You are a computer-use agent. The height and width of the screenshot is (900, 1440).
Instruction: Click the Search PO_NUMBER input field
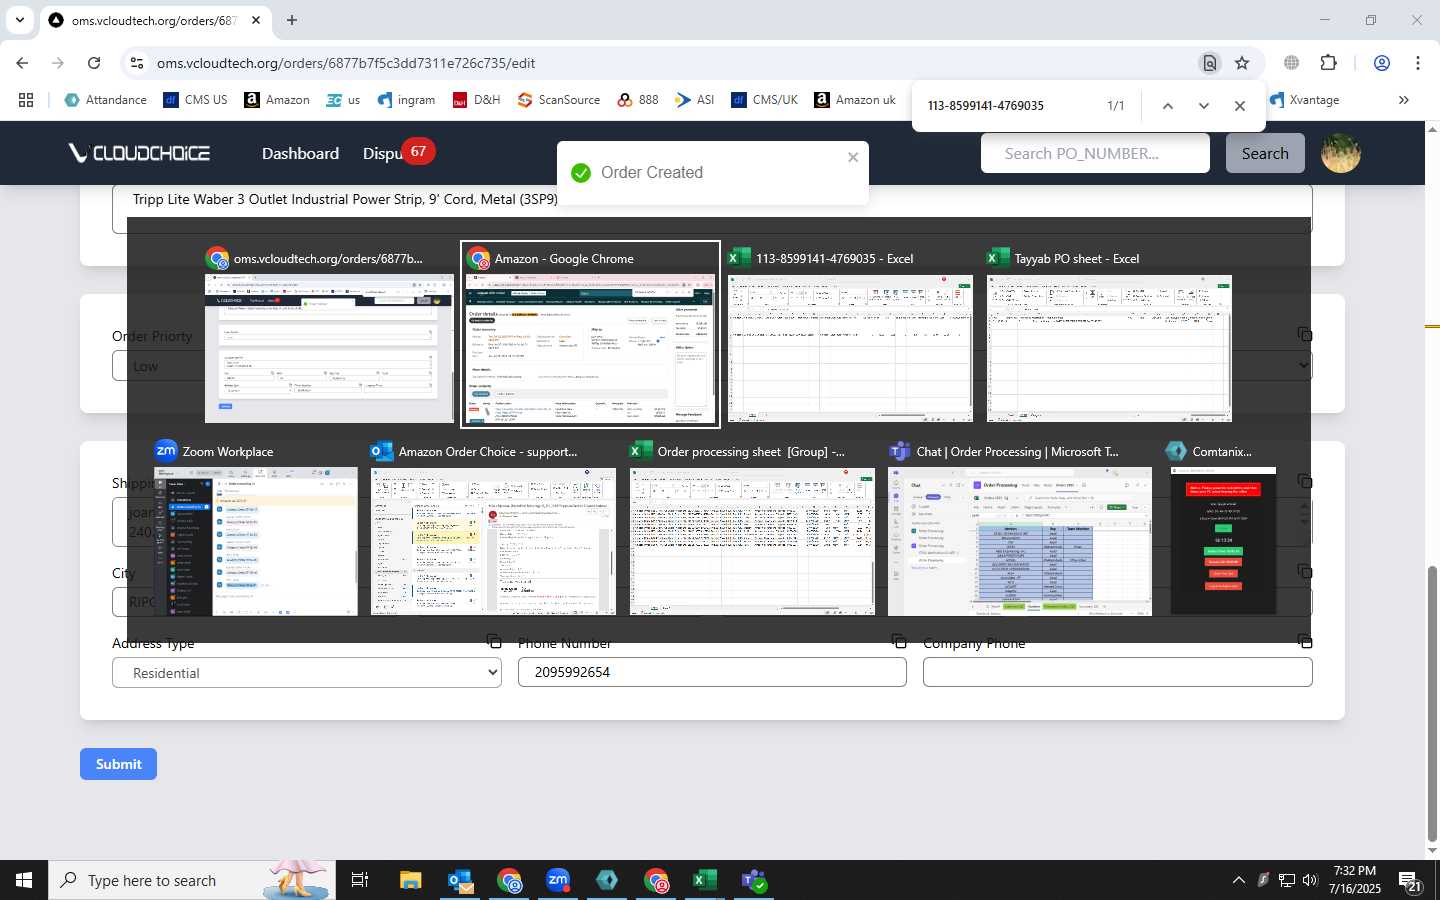pos(1095,153)
